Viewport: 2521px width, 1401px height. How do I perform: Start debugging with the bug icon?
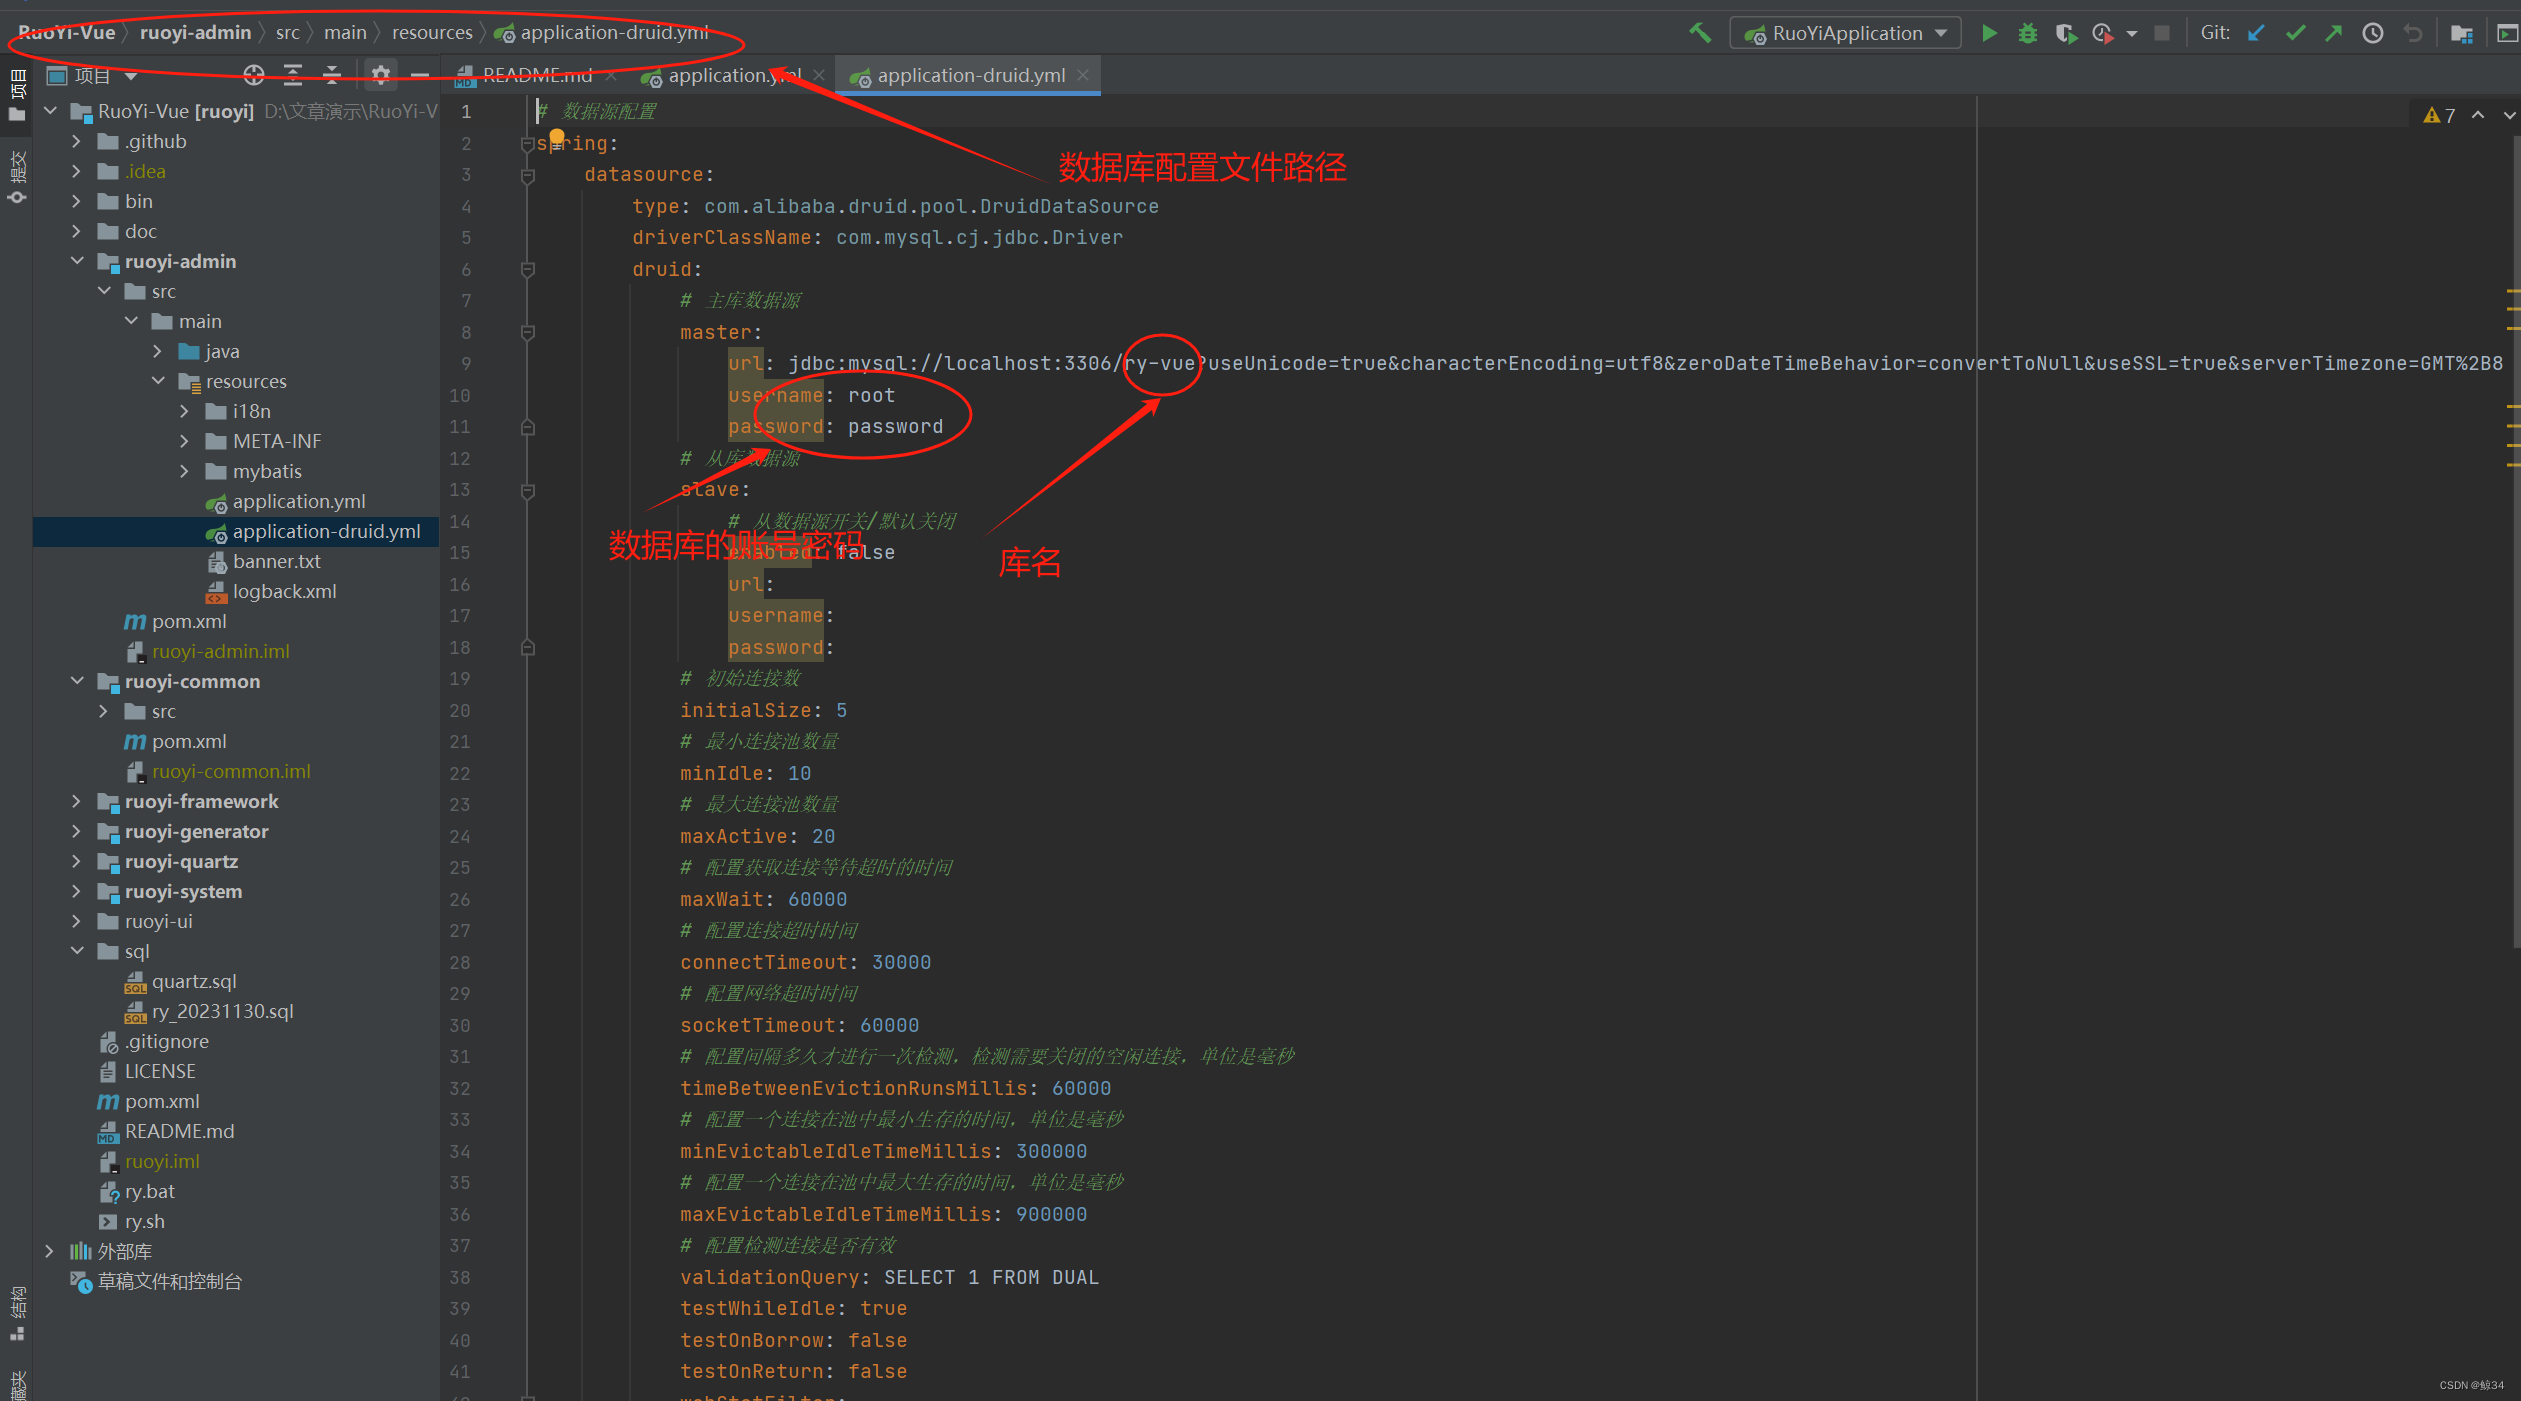(x=2027, y=33)
